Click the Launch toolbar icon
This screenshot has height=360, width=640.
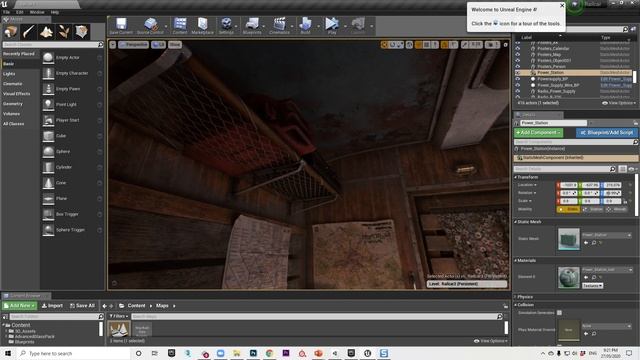358,26
